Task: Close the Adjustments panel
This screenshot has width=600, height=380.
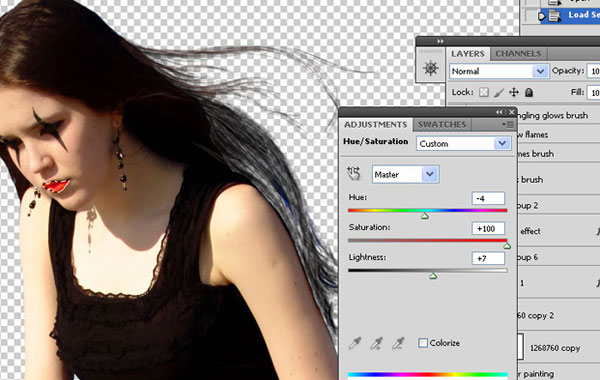Action: (x=512, y=112)
